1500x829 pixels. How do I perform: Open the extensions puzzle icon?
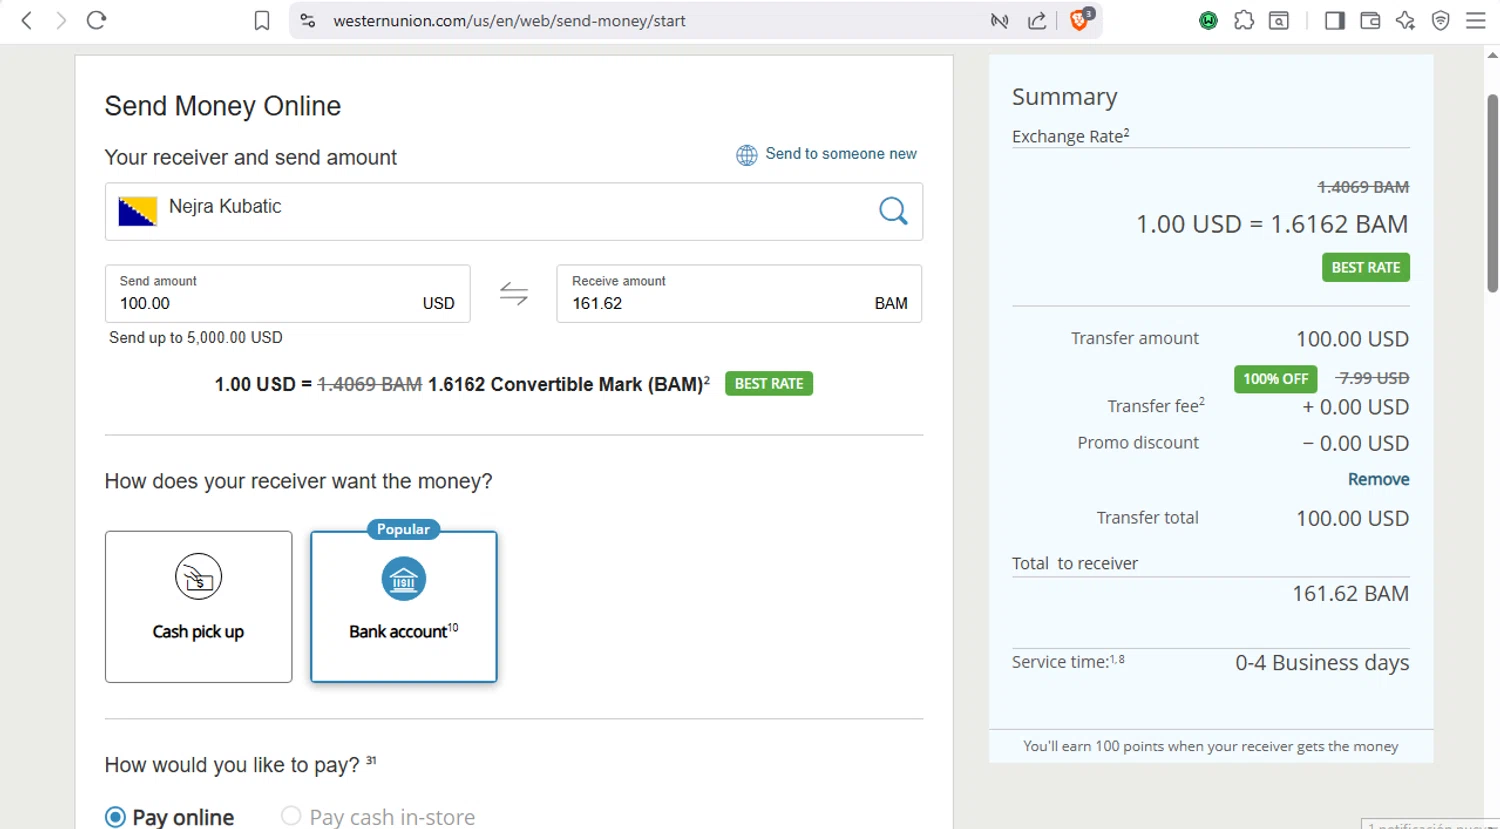1244,20
